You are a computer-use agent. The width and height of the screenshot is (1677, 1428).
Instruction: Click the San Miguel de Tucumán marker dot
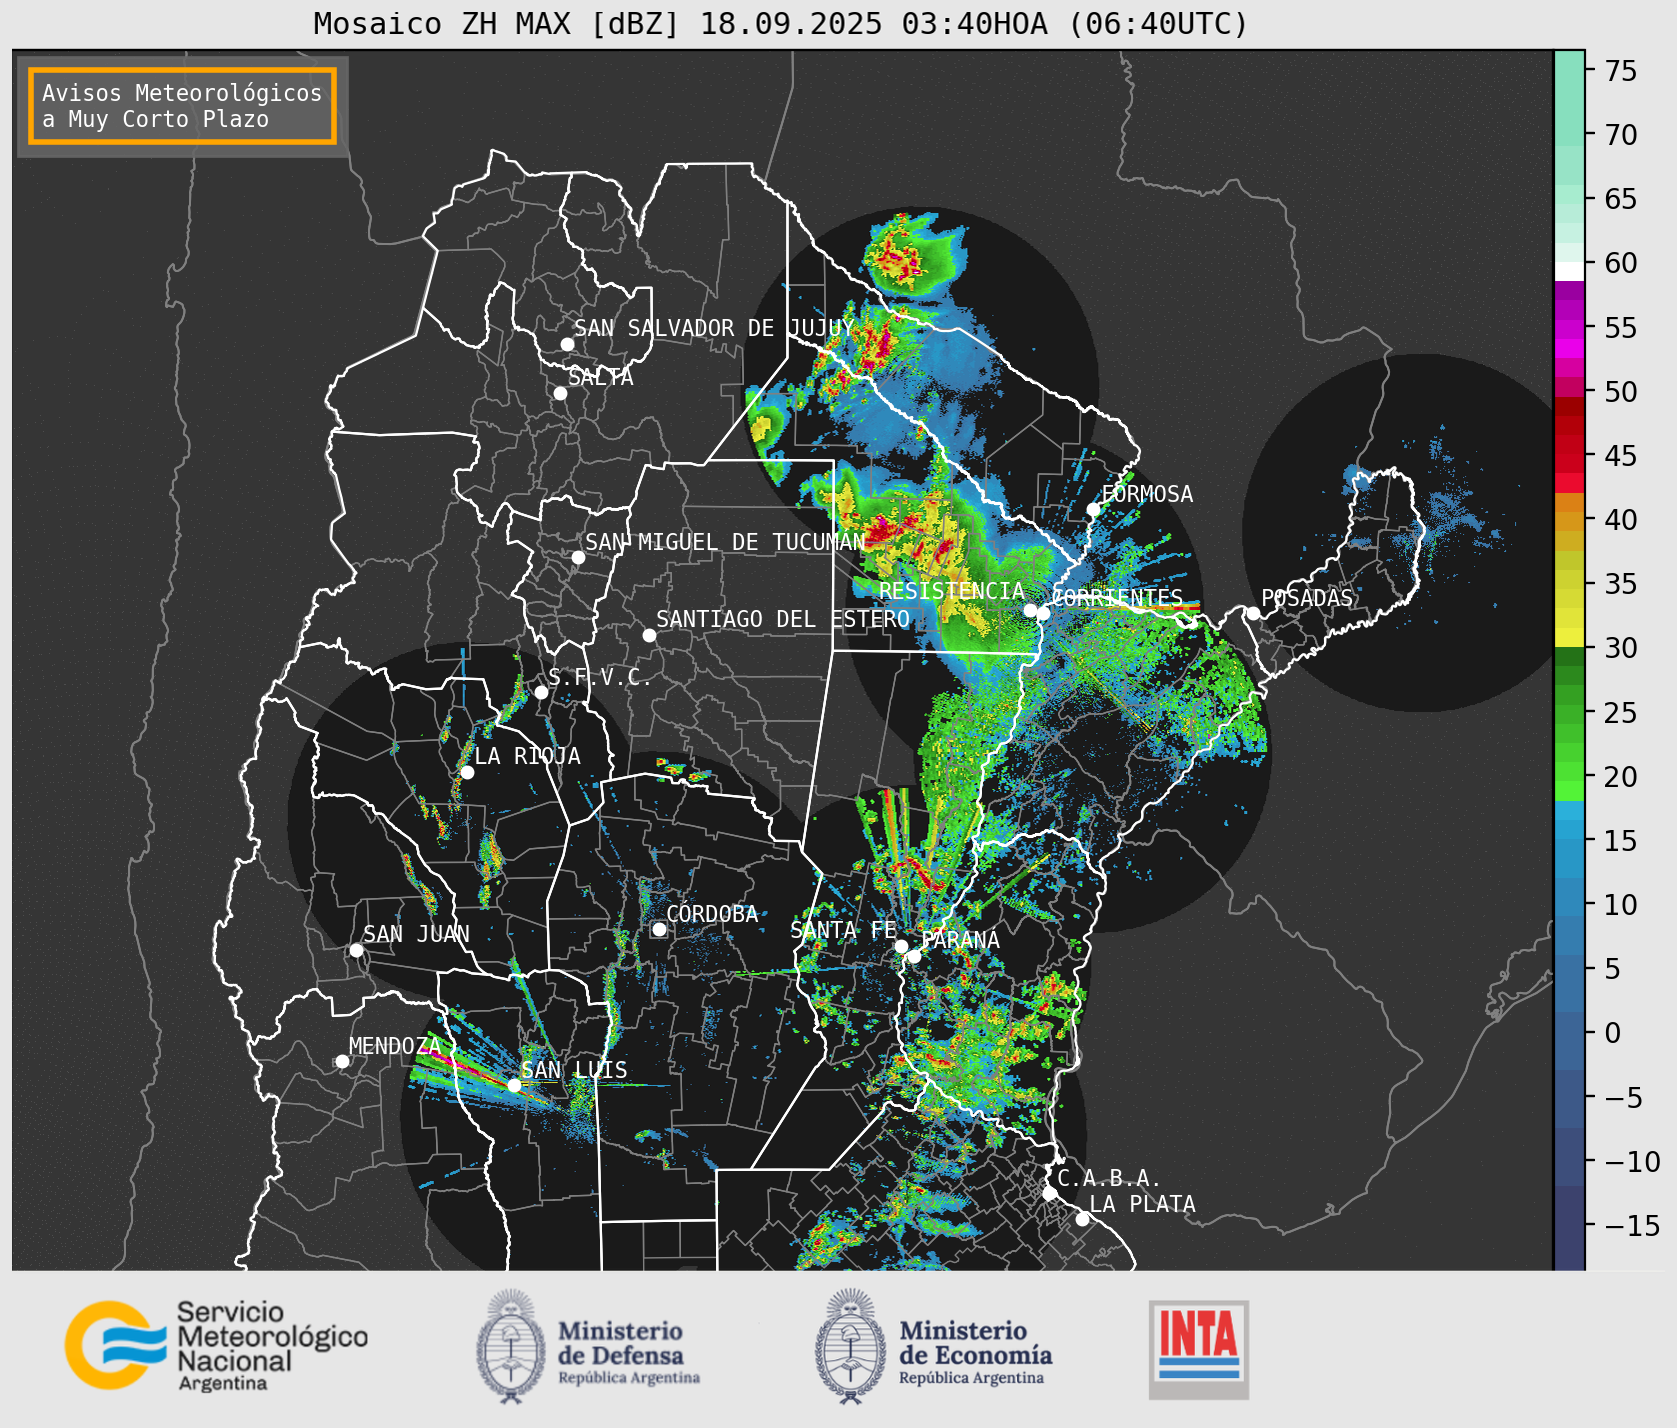click(x=578, y=557)
